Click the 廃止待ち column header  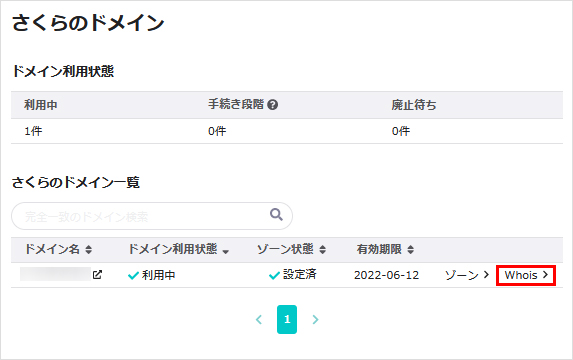click(x=414, y=105)
